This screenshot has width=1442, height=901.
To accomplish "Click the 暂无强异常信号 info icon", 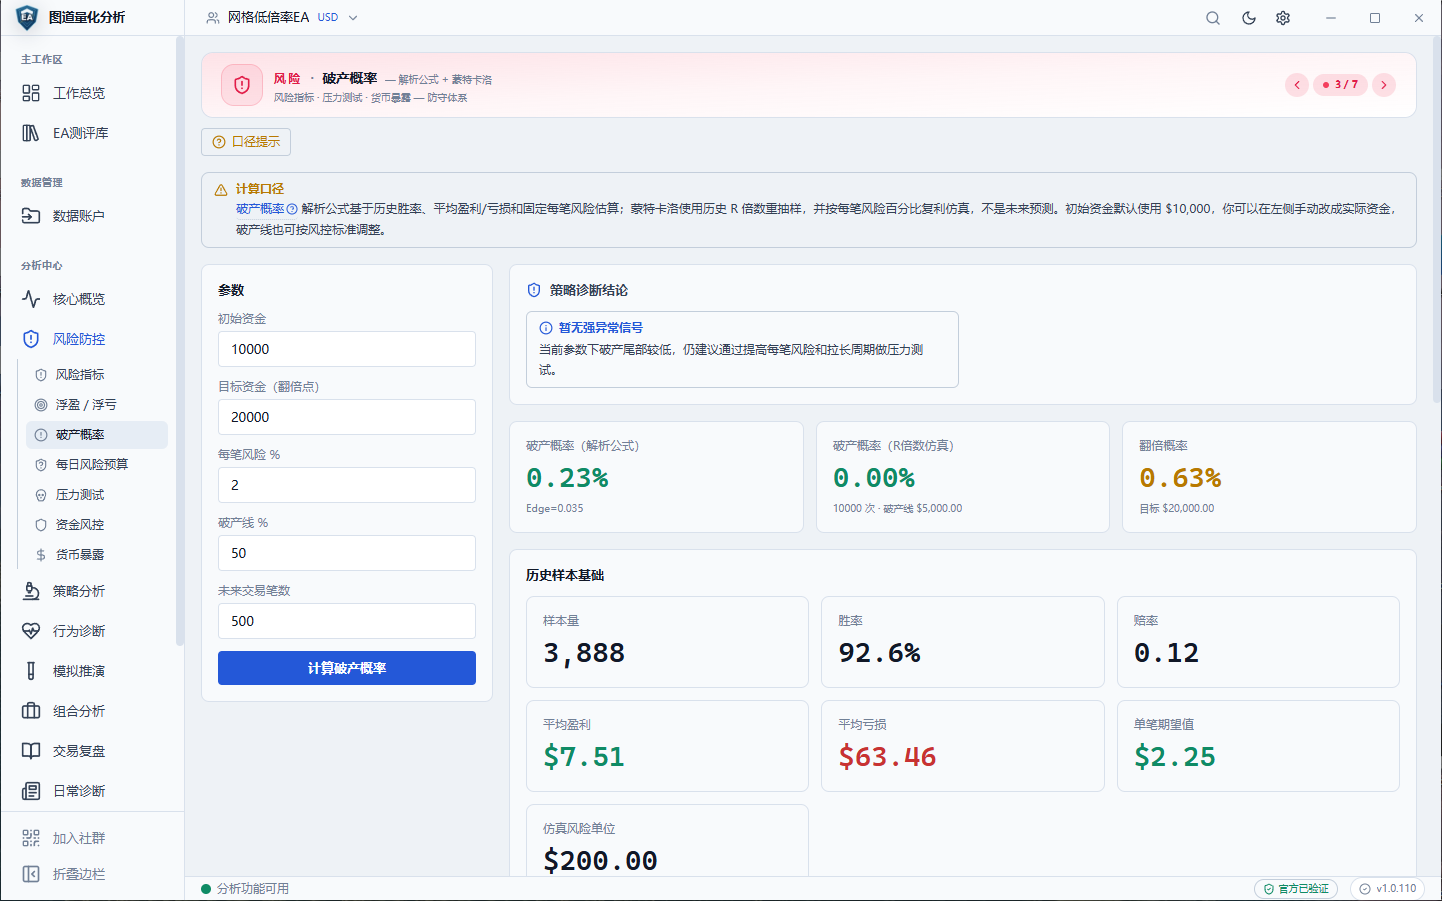I will (x=546, y=328).
